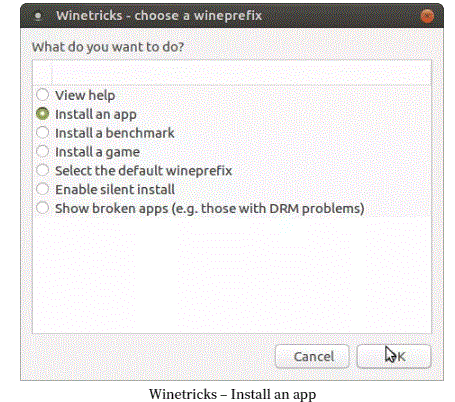455x402 pixels.
Task: Click Show broken apps text label
Action: pos(210,209)
